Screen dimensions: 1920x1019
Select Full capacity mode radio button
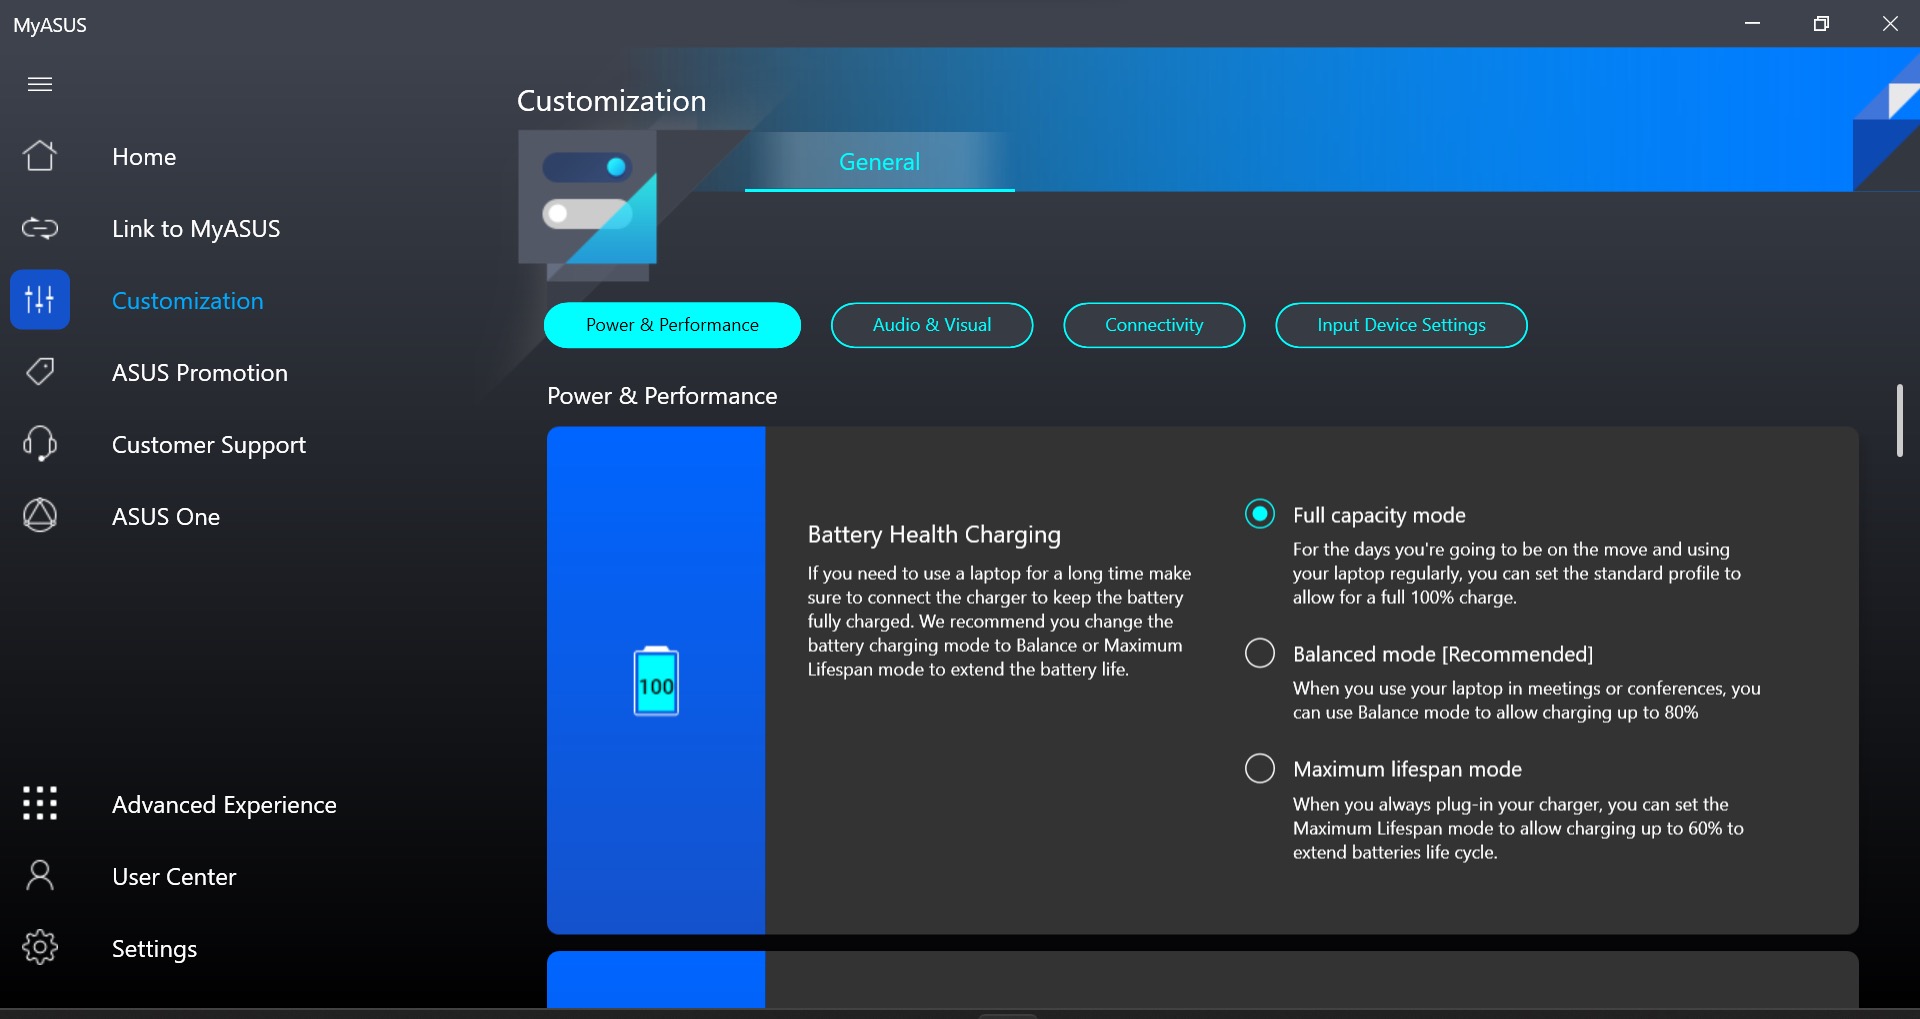[1260, 514]
